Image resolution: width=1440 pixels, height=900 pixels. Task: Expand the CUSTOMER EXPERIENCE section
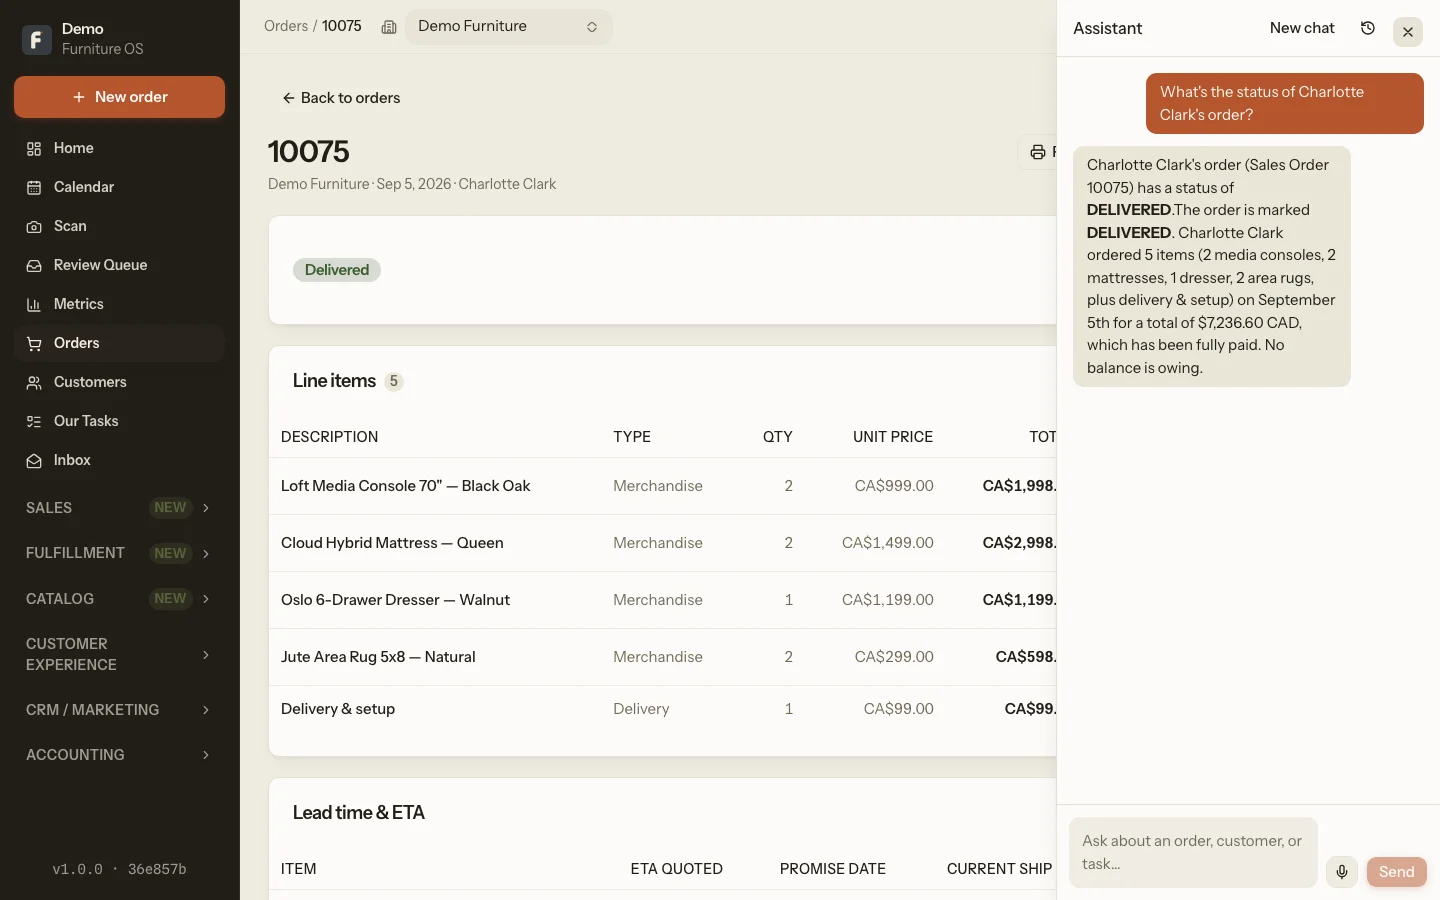coord(119,654)
